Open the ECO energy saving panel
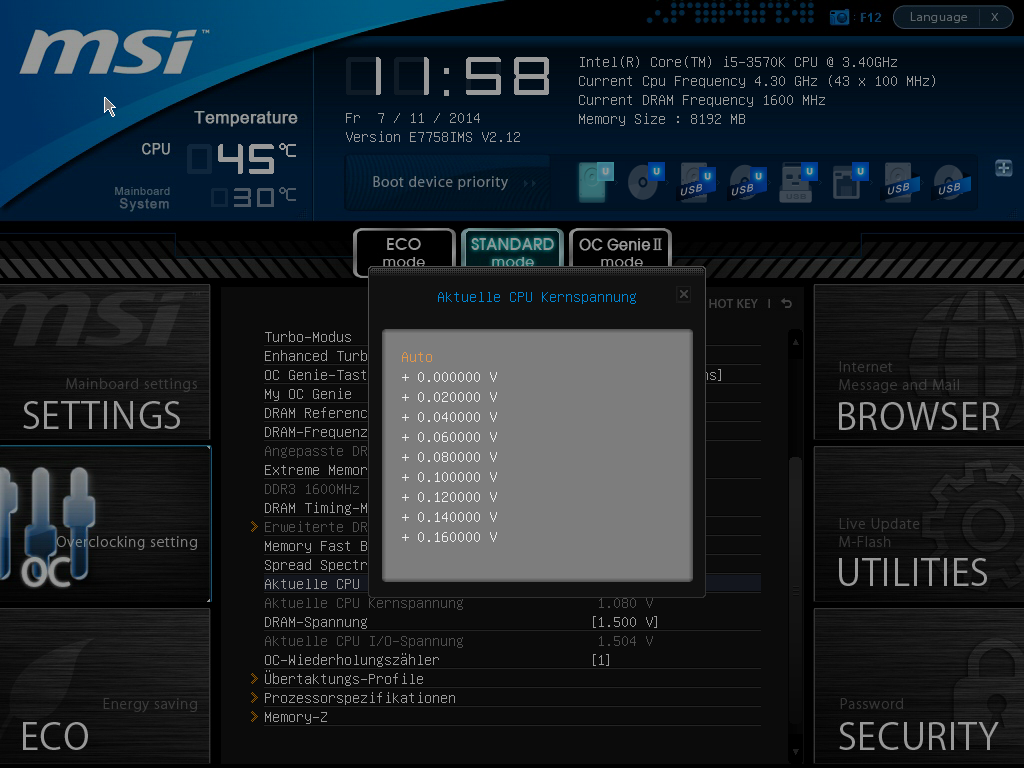Image resolution: width=1024 pixels, height=768 pixels. tap(105, 686)
